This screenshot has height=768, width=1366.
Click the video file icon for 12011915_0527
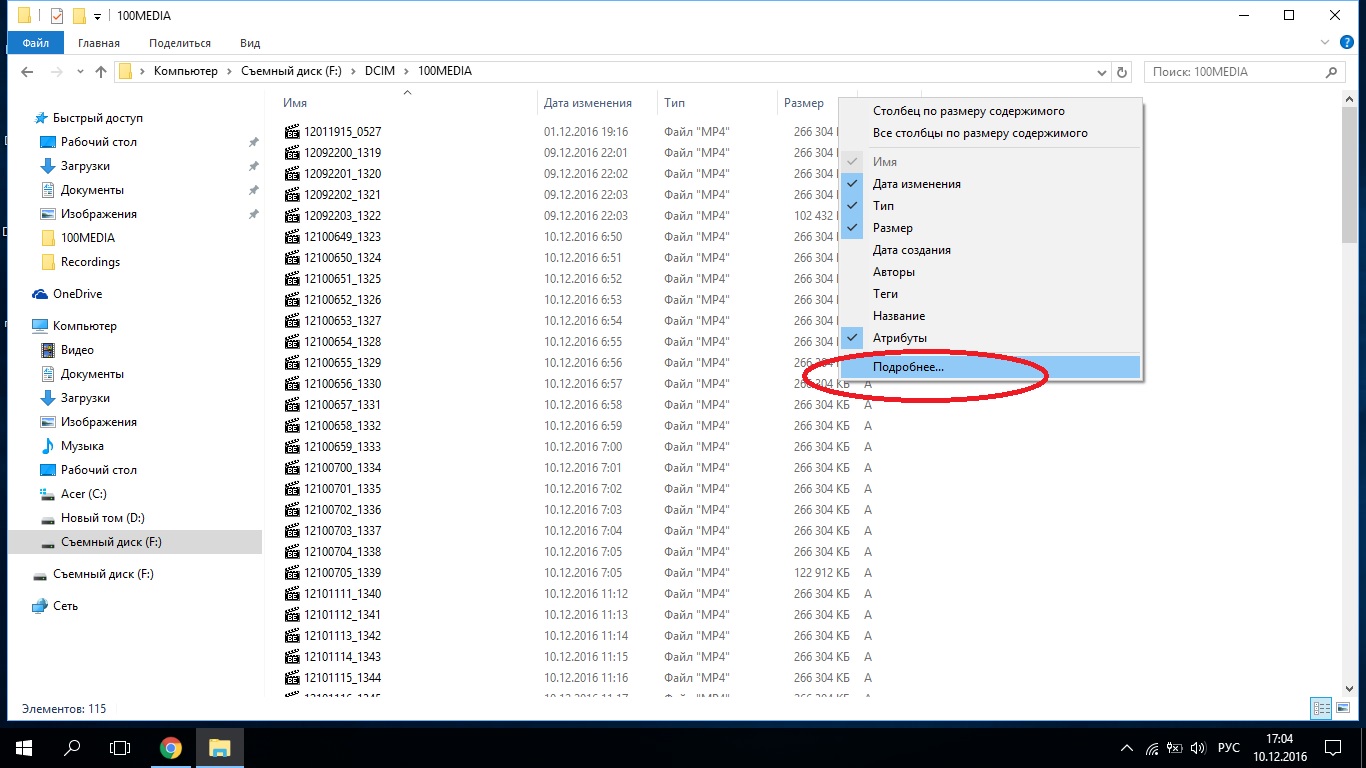[292, 132]
